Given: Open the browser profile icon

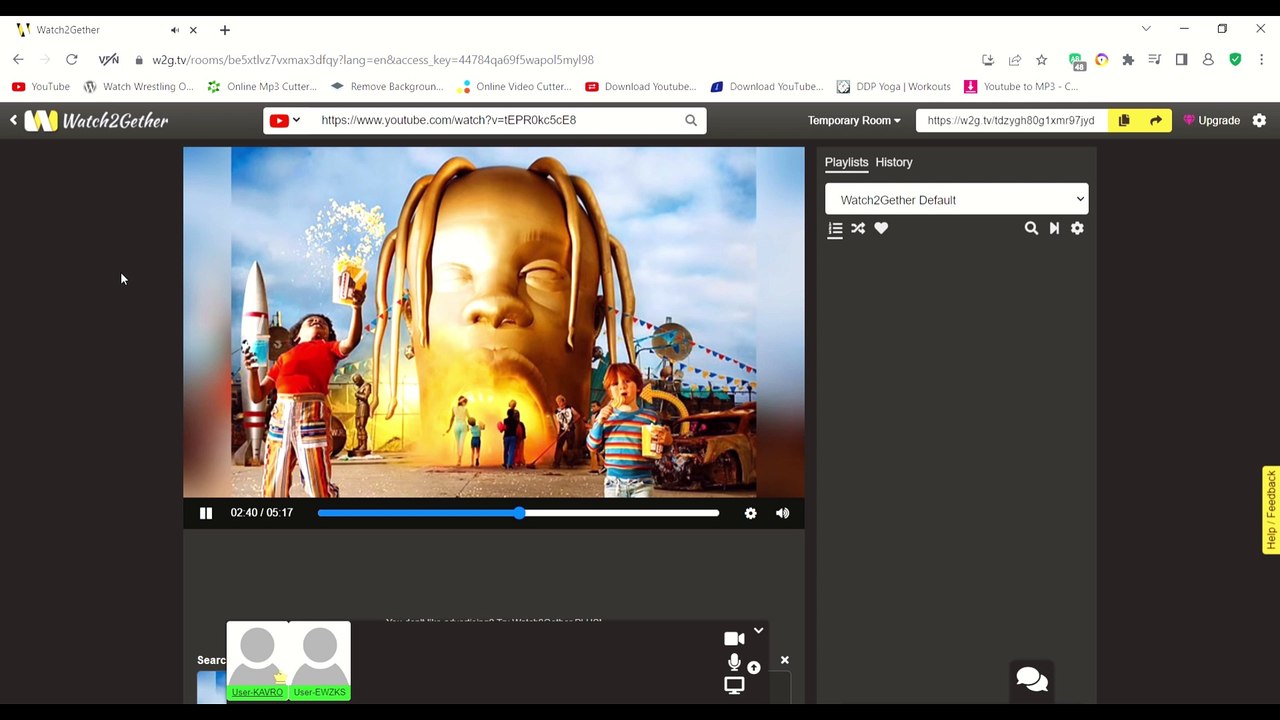Looking at the screenshot, I should (1208, 60).
